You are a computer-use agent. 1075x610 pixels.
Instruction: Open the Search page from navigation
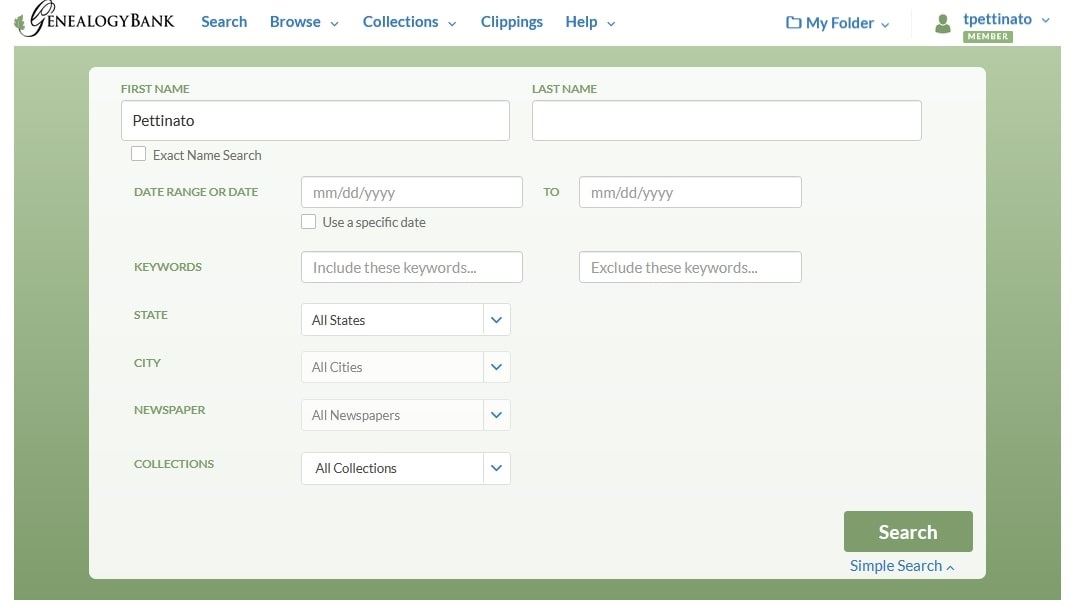pyautogui.click(x=224, y=22)
